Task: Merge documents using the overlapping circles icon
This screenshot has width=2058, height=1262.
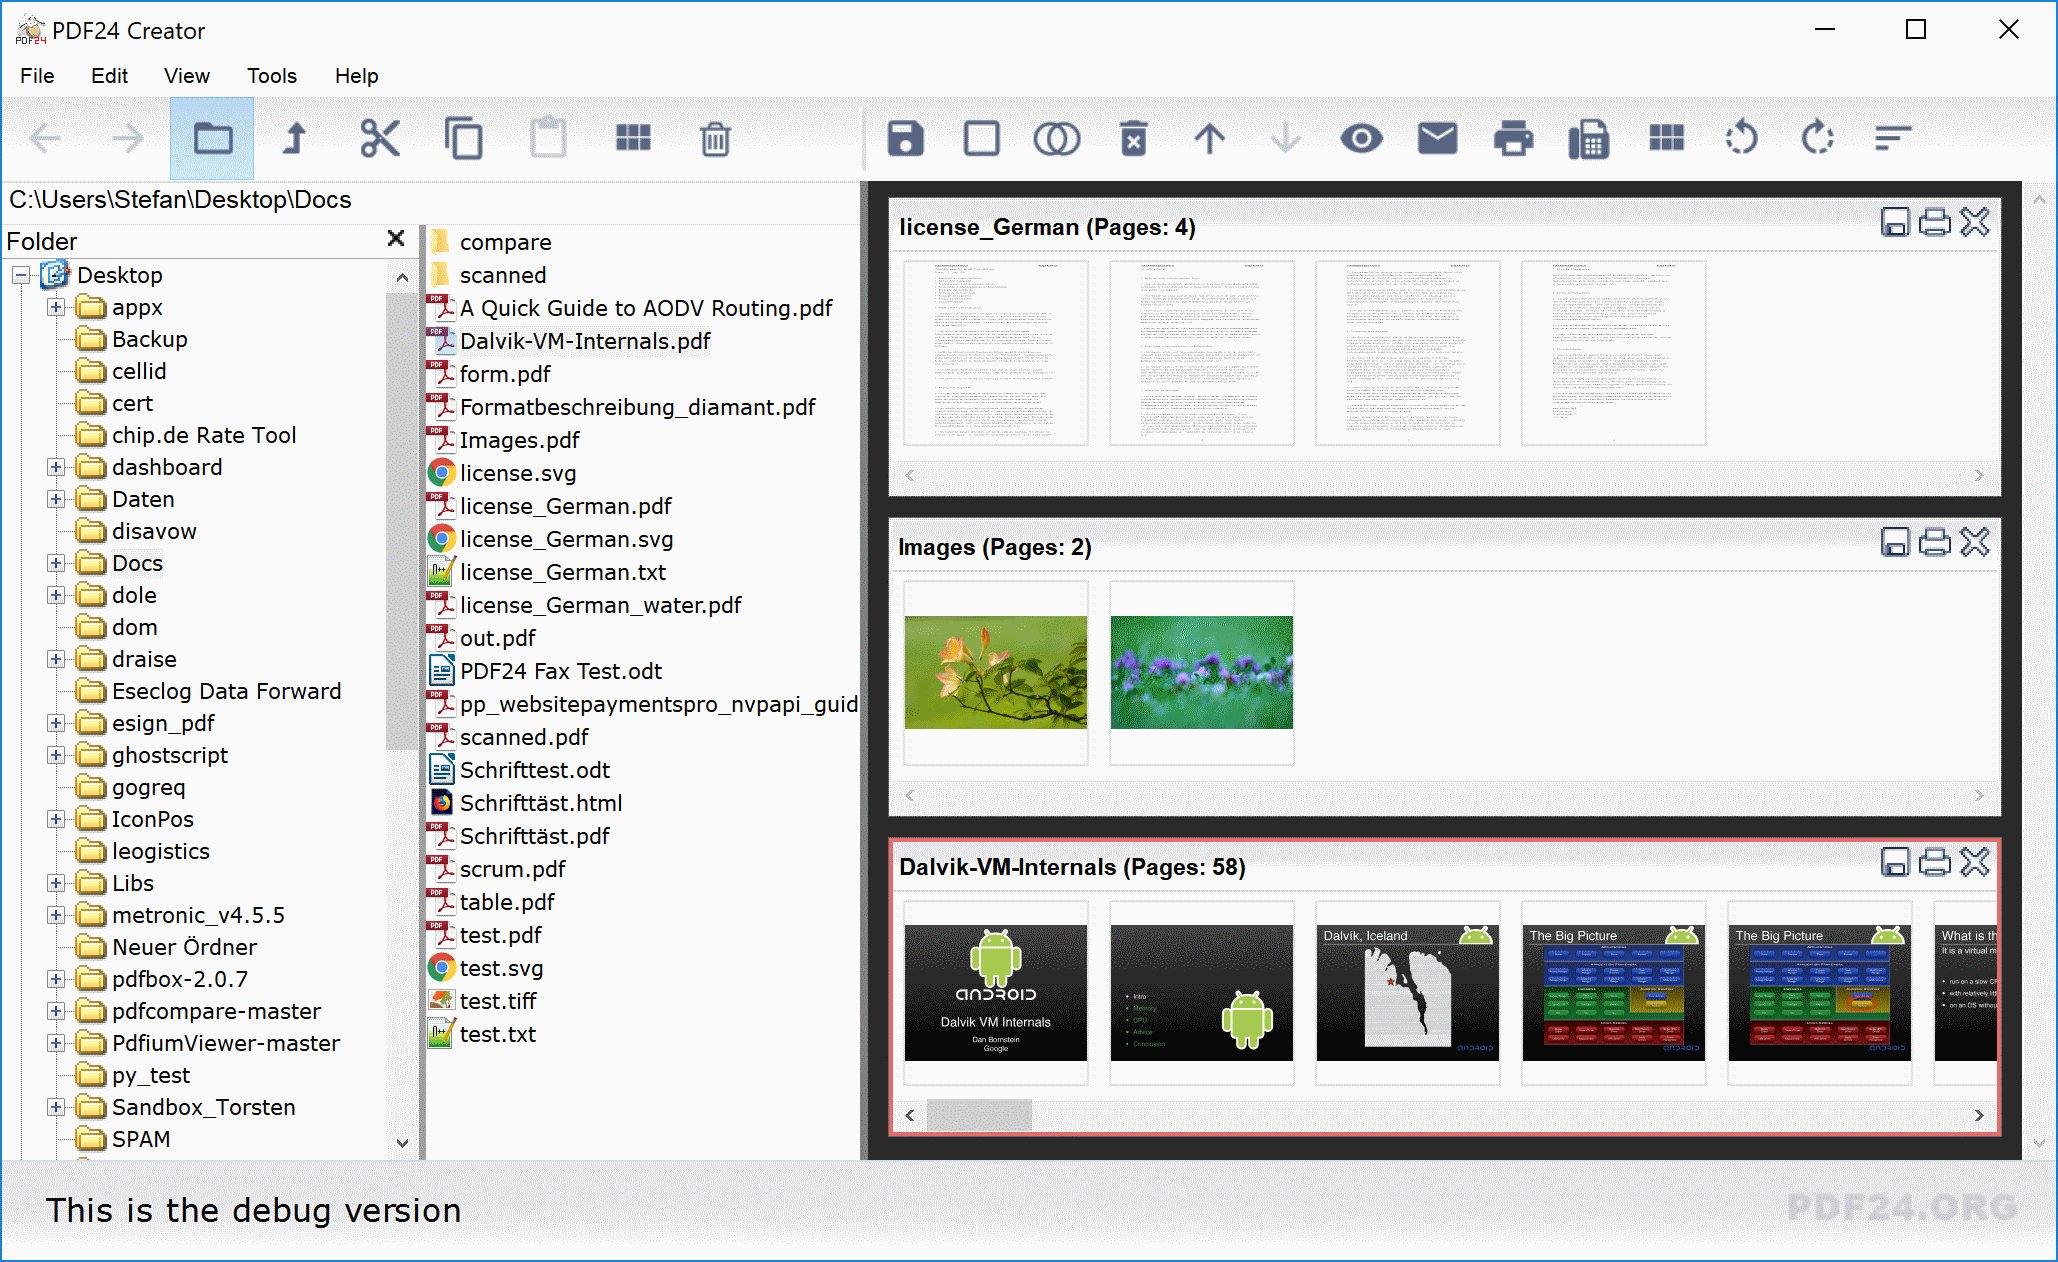Action: (1057, 138)
